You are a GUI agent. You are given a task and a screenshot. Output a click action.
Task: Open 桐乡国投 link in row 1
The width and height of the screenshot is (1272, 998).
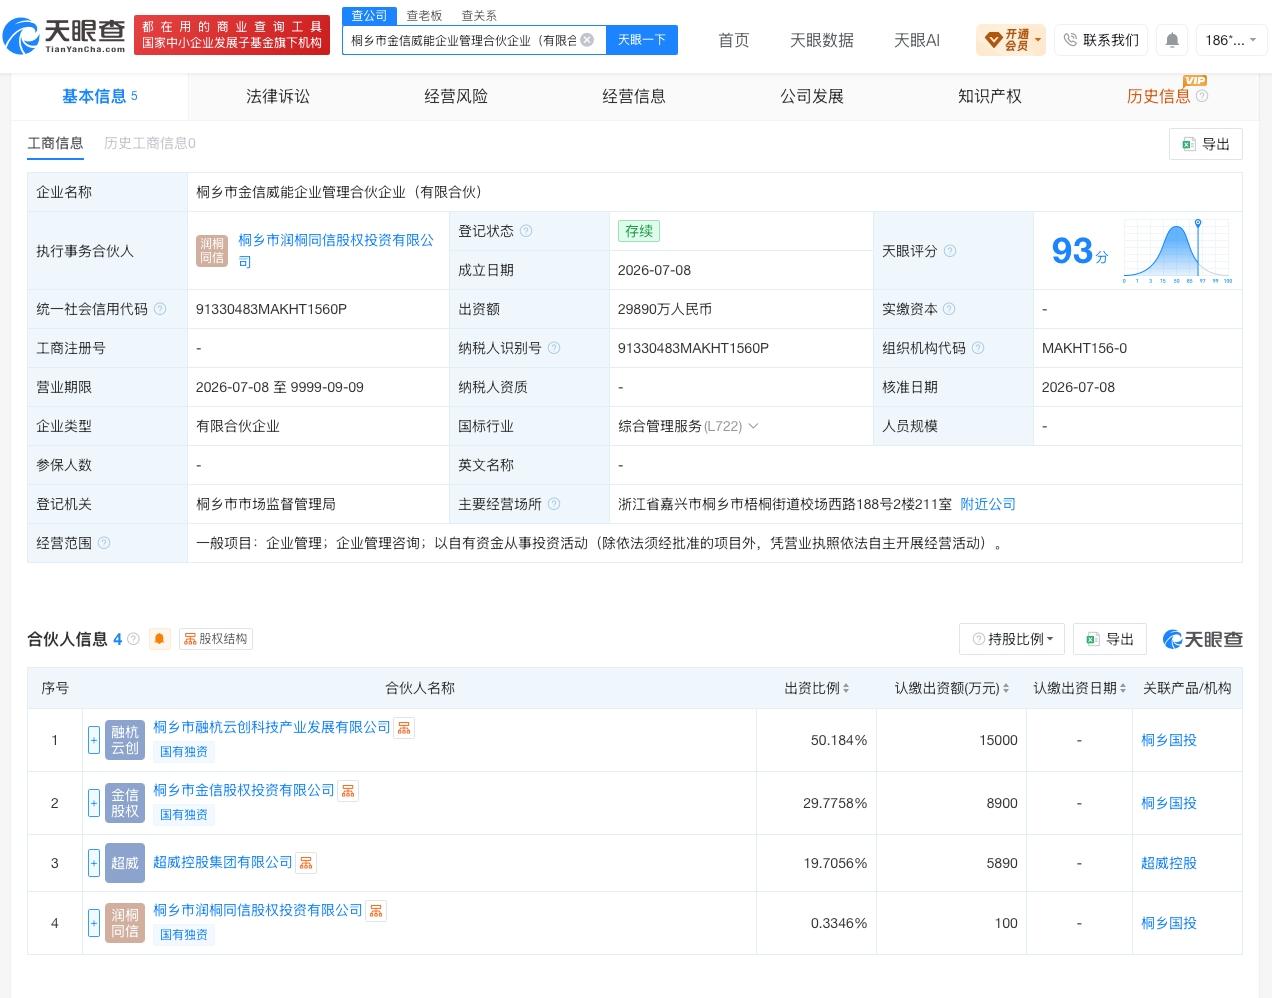coord(1169,740)
